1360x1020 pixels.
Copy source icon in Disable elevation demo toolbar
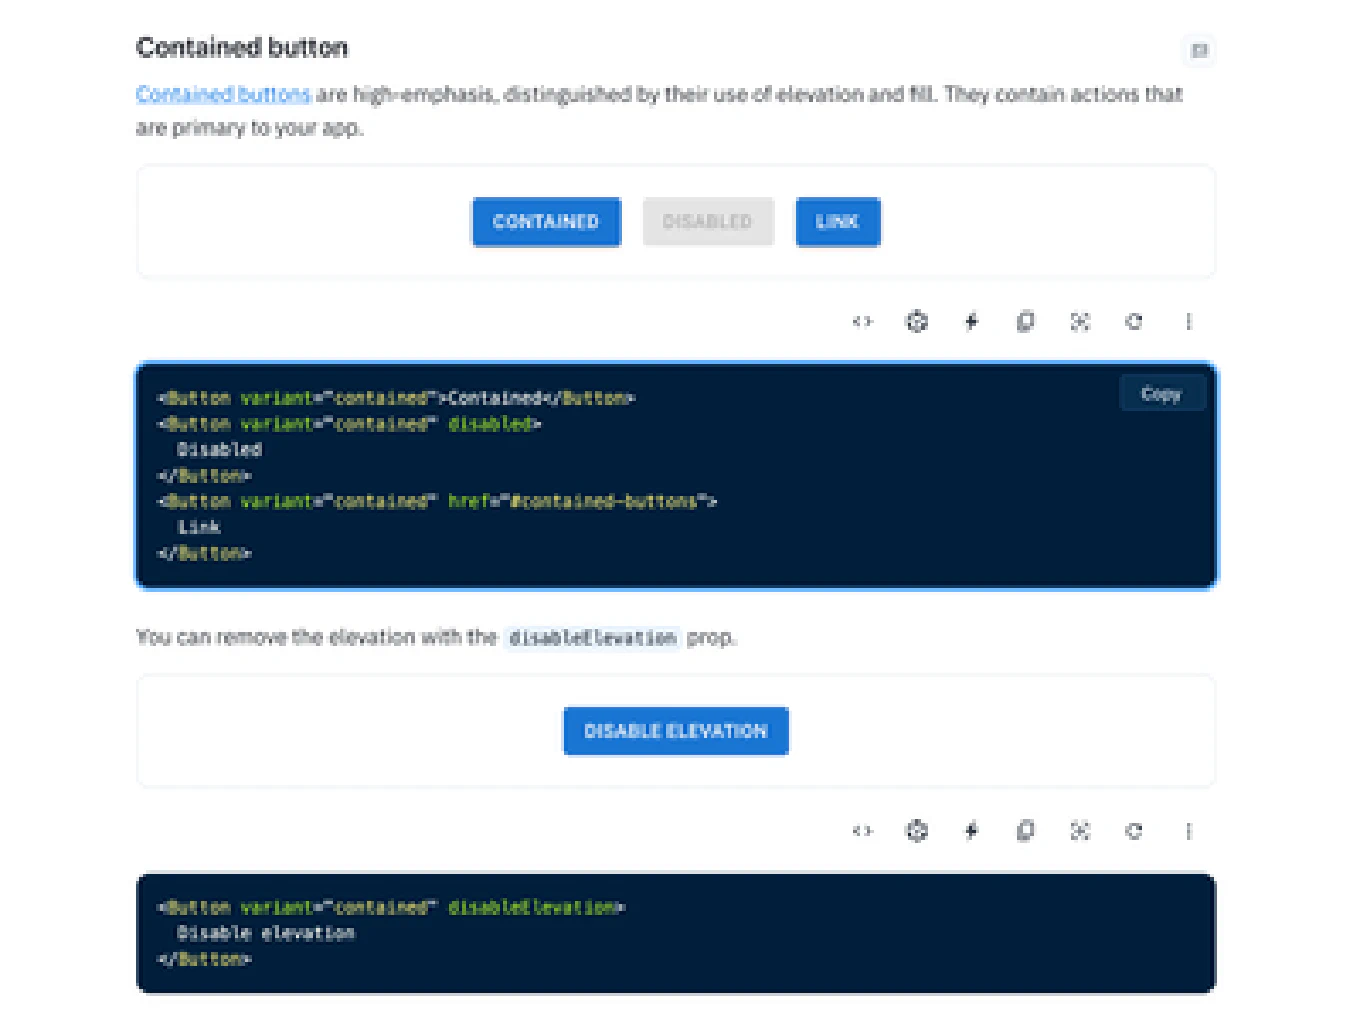pyautogui.click(x=1025, y=831)
